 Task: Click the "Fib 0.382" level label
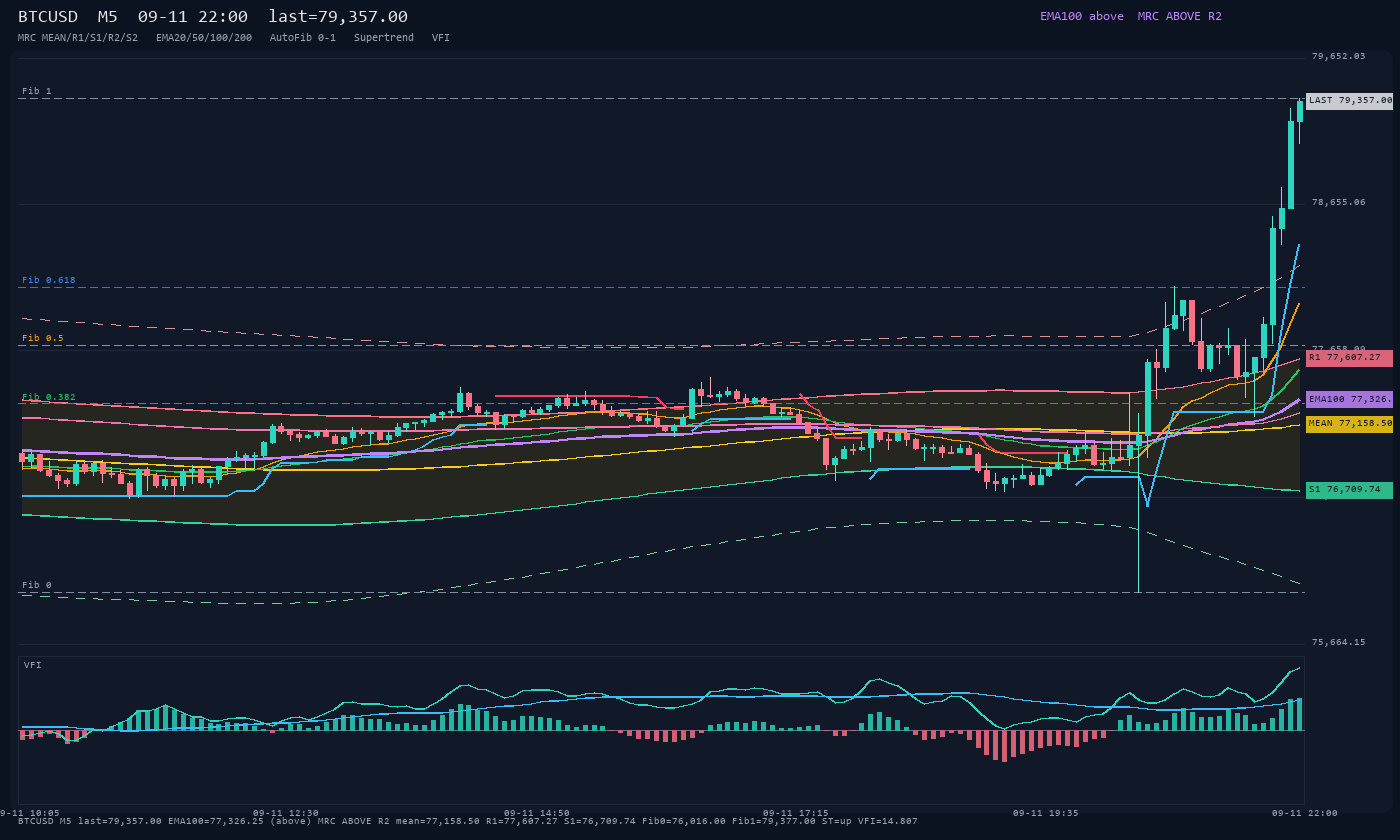coord(49,397)
